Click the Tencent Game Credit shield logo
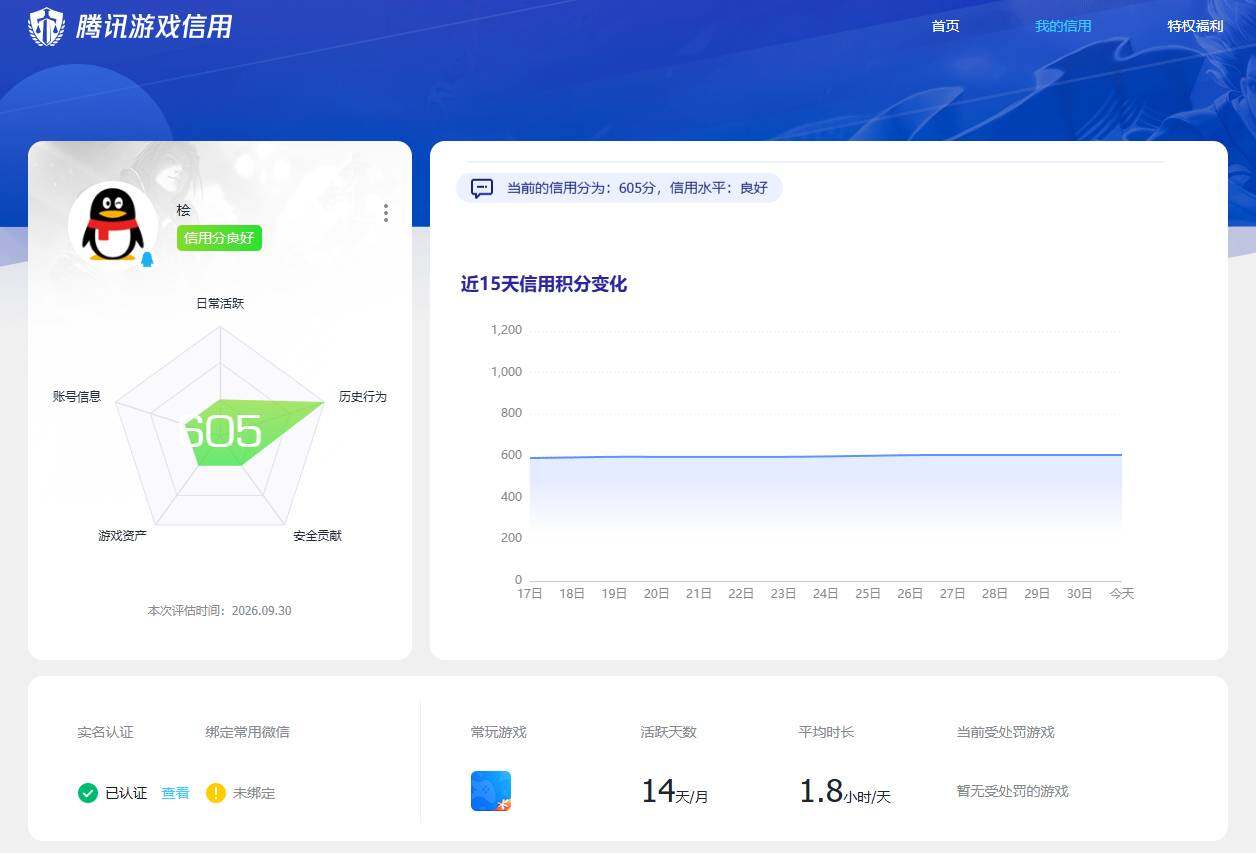 pyautogui.click(x=46, y=26)
